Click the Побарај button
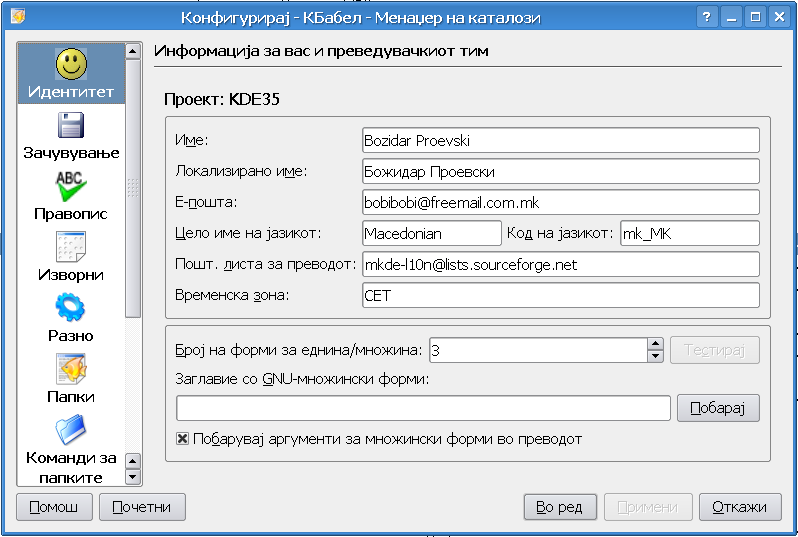 pos(718,408)
